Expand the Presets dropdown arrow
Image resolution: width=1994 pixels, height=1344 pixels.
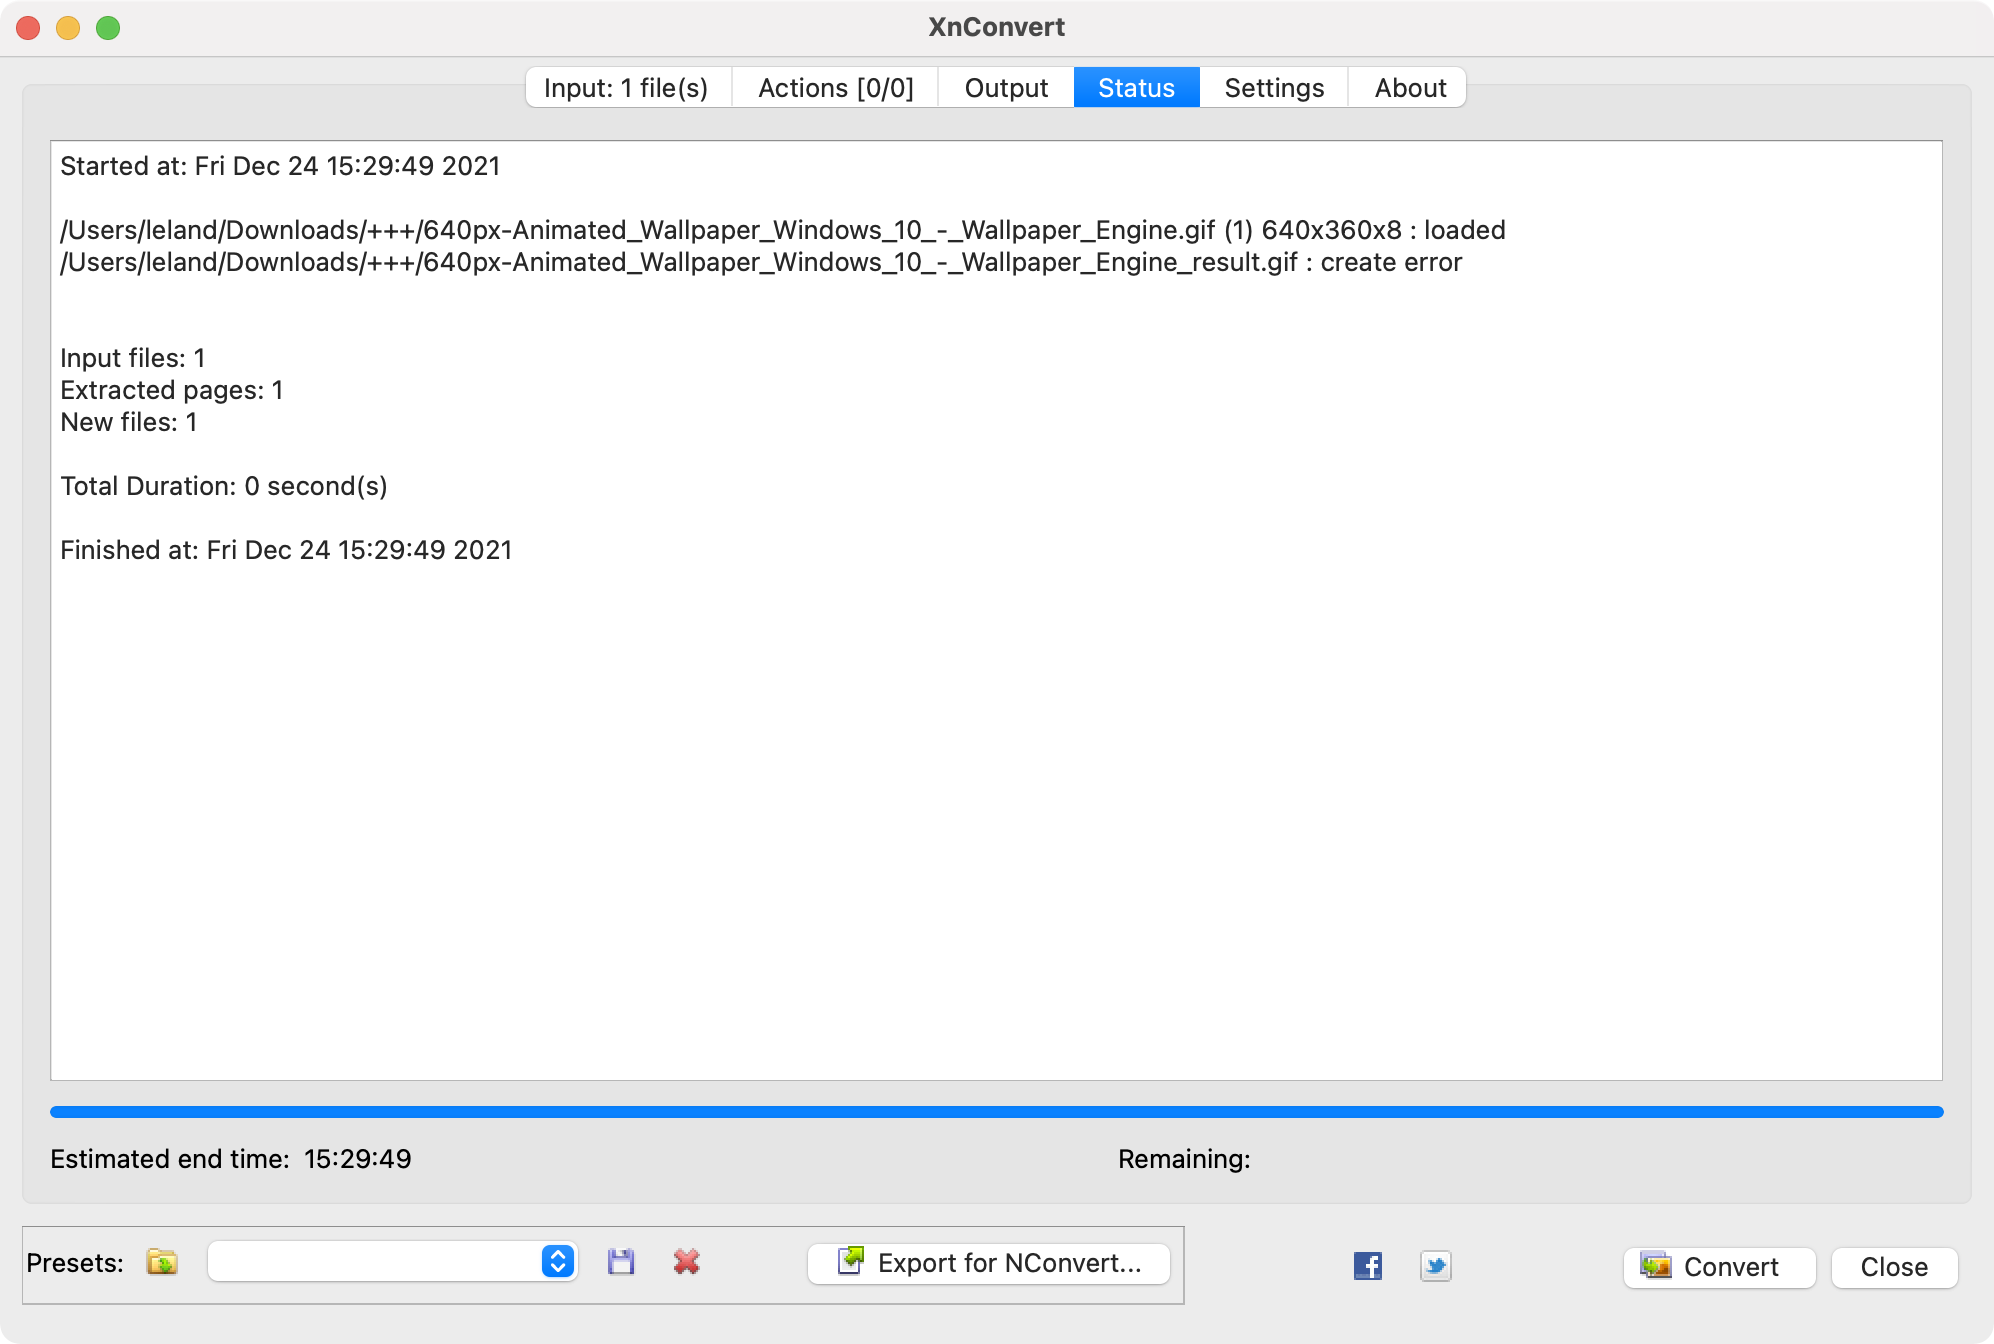tap(558, 1262)
